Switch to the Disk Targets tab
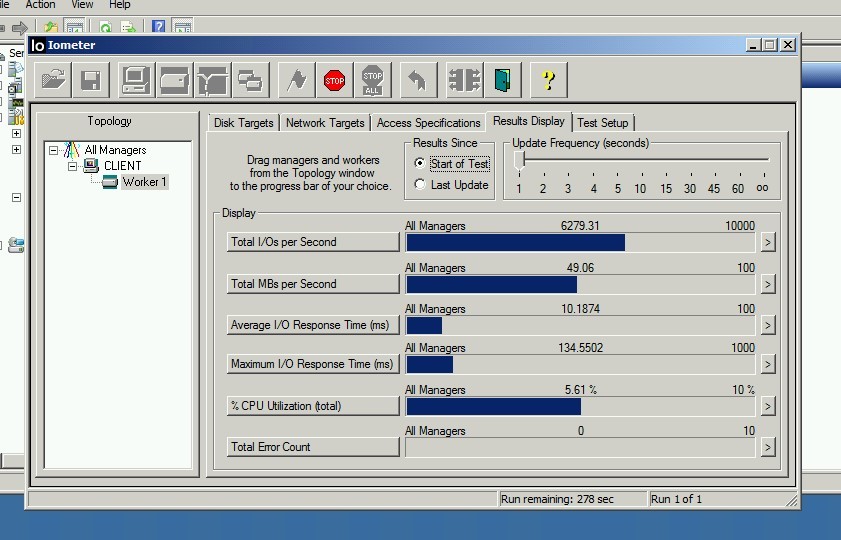Screen dimensions: 841x540 coord(243,123)
